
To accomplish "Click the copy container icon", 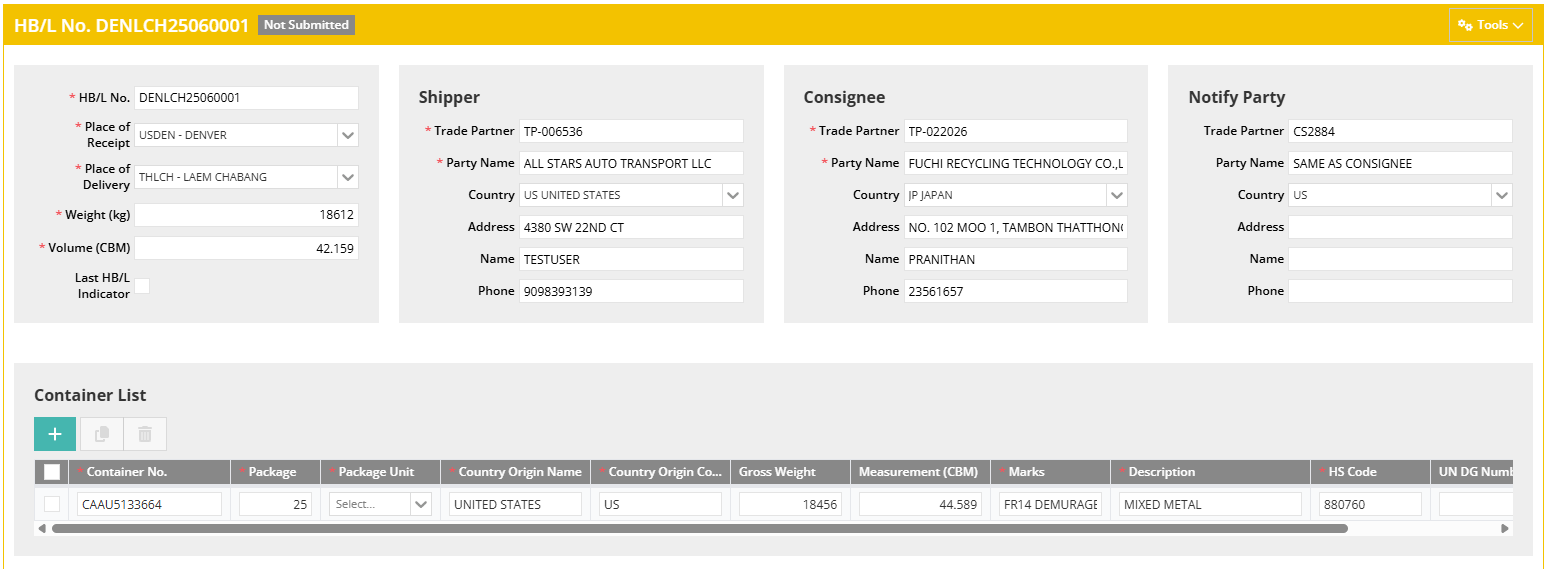I will click(x=101, y=434).
